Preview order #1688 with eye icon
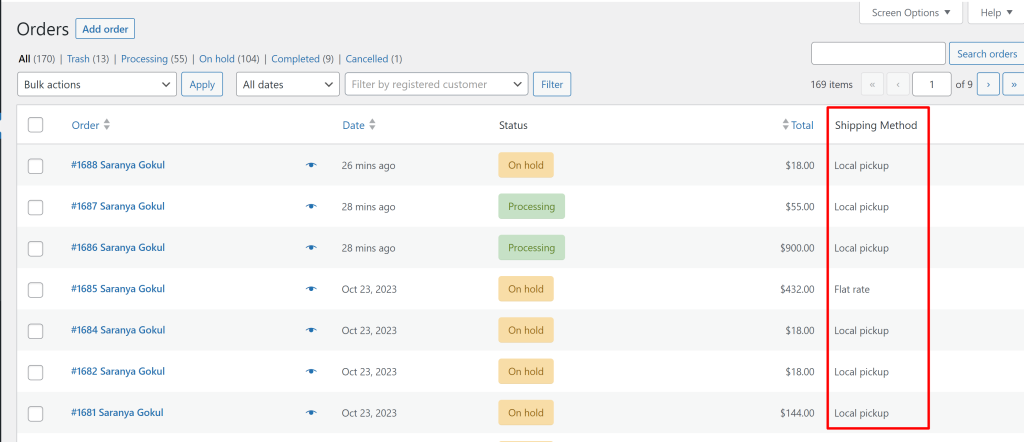This screenshot has width=1024, height=442. tap(311, 165)
